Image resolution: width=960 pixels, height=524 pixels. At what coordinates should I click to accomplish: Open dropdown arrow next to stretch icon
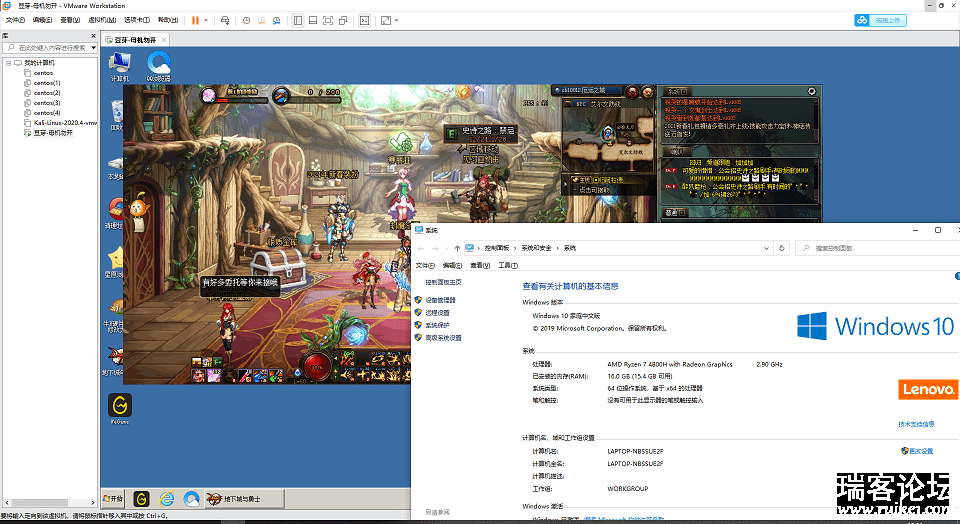(x=397, y=20)
